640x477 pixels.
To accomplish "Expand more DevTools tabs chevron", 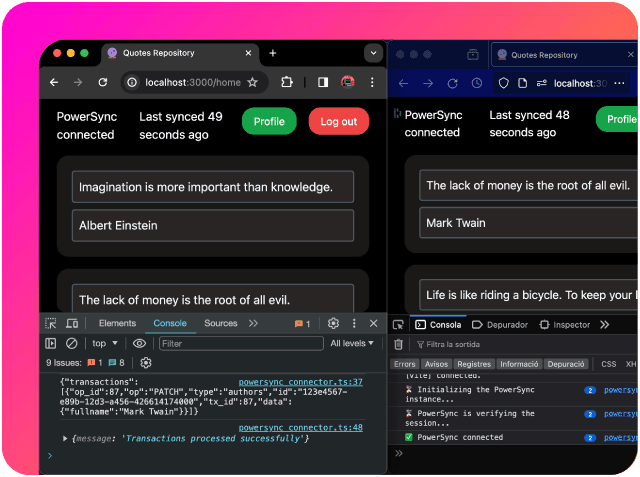I will coord(253,323).
